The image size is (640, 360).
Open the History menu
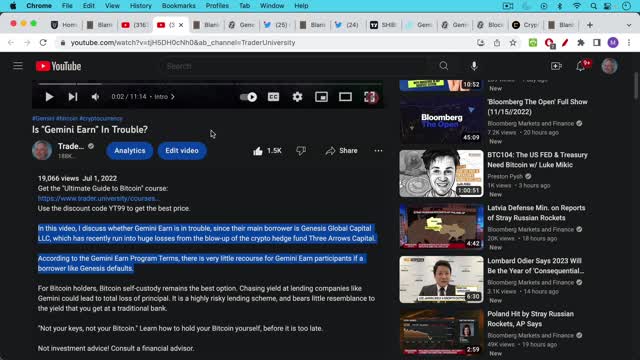(140, 6)
